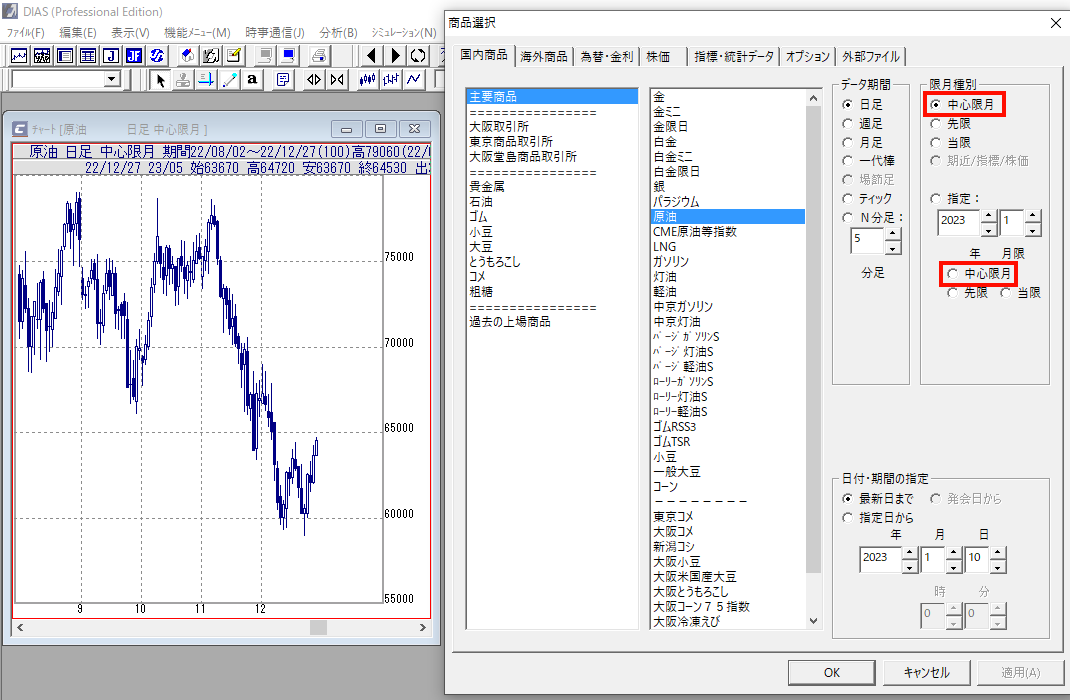Open the toolbar combo box dropdown
This screenshot has width=1074, height=700.
111,79
